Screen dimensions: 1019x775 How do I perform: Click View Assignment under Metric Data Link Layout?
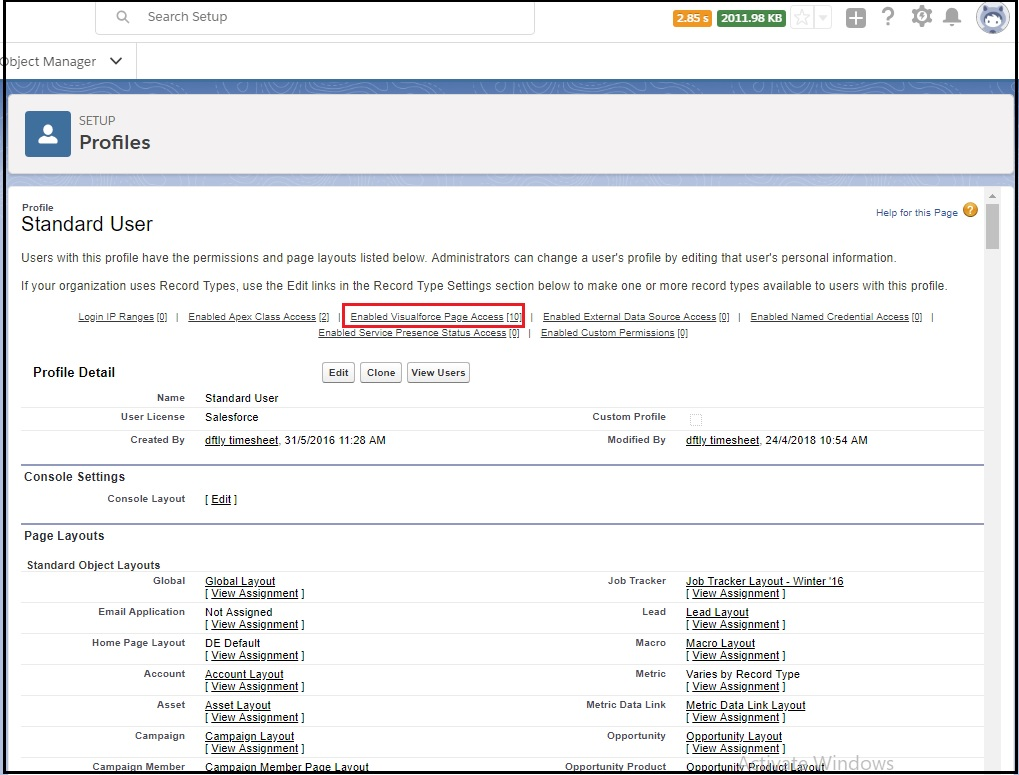click(x=736, y=718)
